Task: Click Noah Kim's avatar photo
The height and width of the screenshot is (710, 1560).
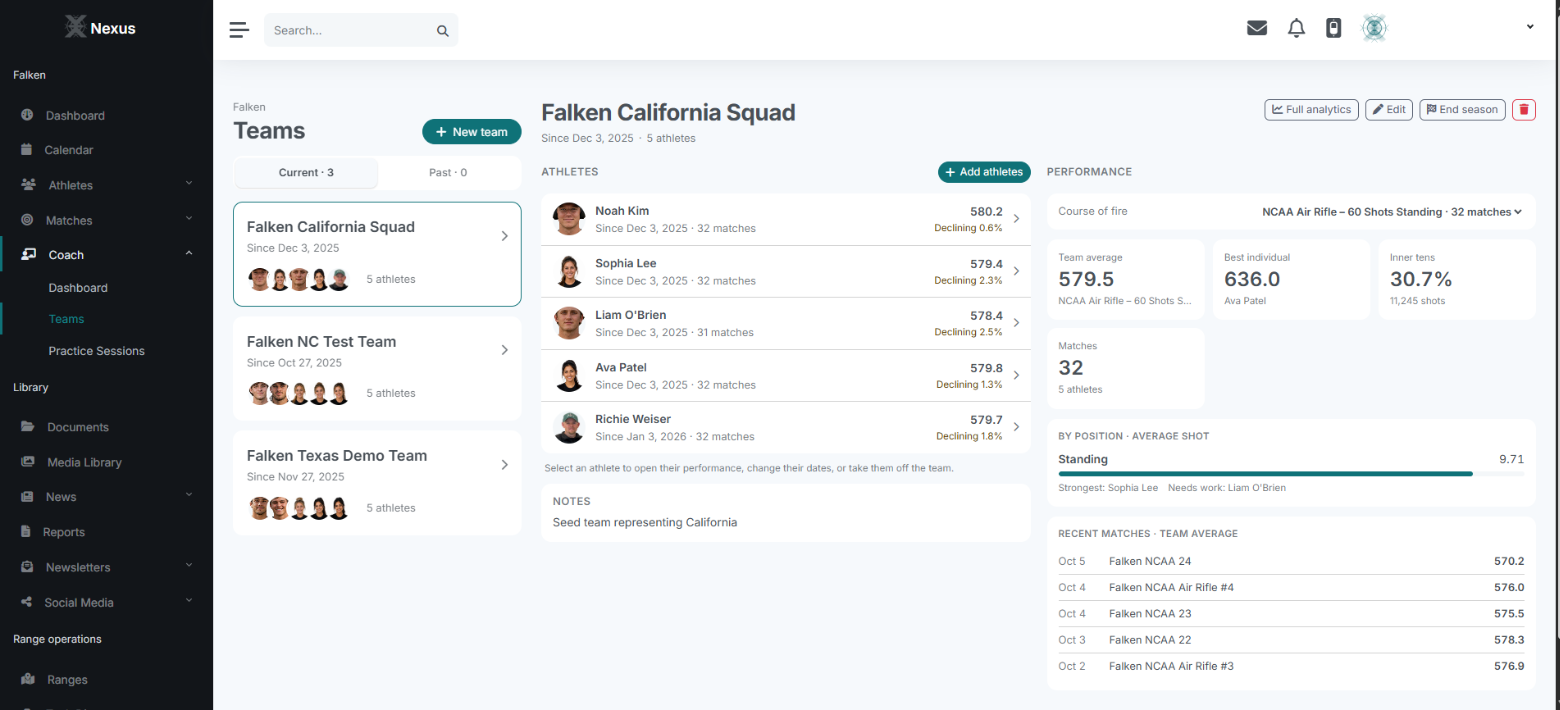Action: (568, 219)
